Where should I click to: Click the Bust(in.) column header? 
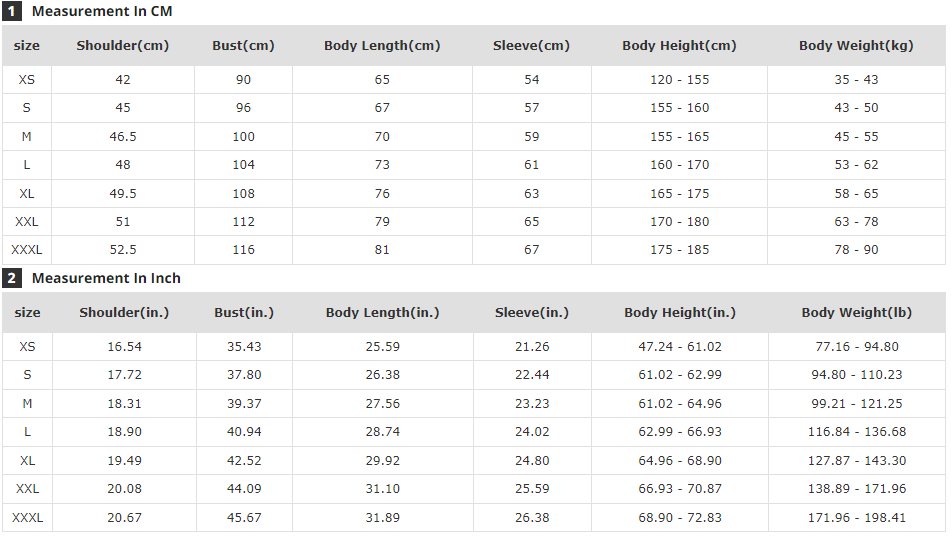[244, 312]
